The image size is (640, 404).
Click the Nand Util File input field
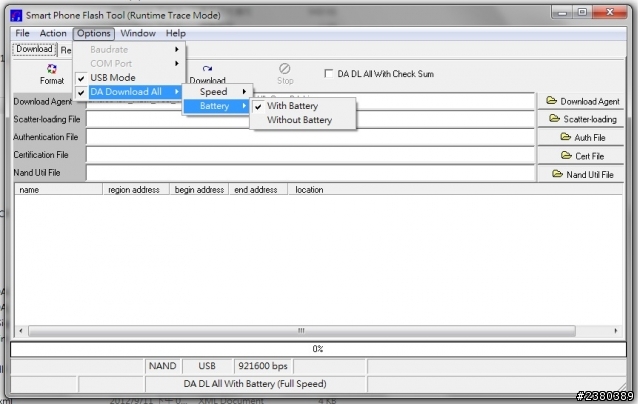point(310,173)
